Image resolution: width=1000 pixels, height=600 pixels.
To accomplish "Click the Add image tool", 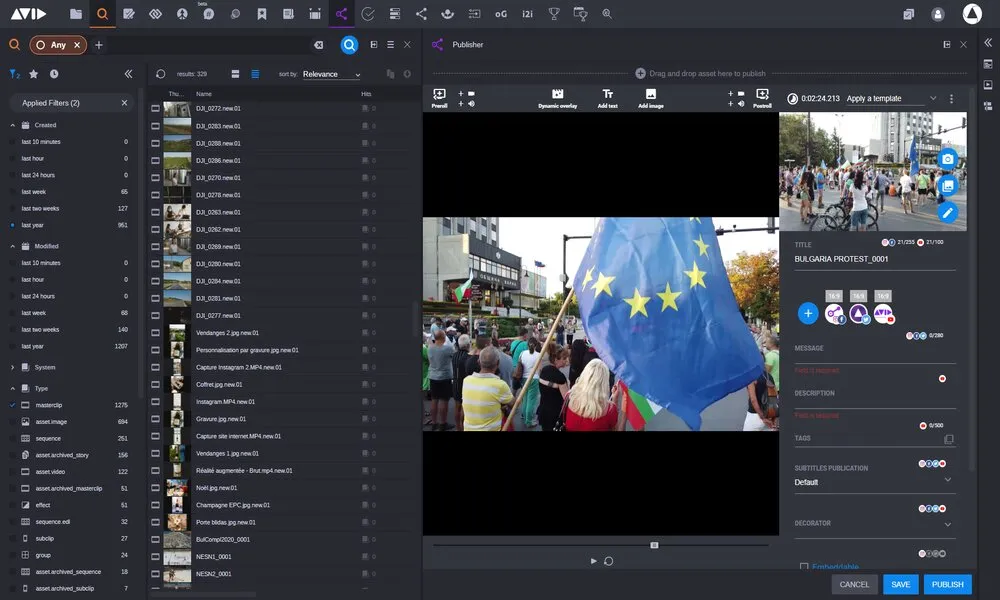I will [650, 97].
